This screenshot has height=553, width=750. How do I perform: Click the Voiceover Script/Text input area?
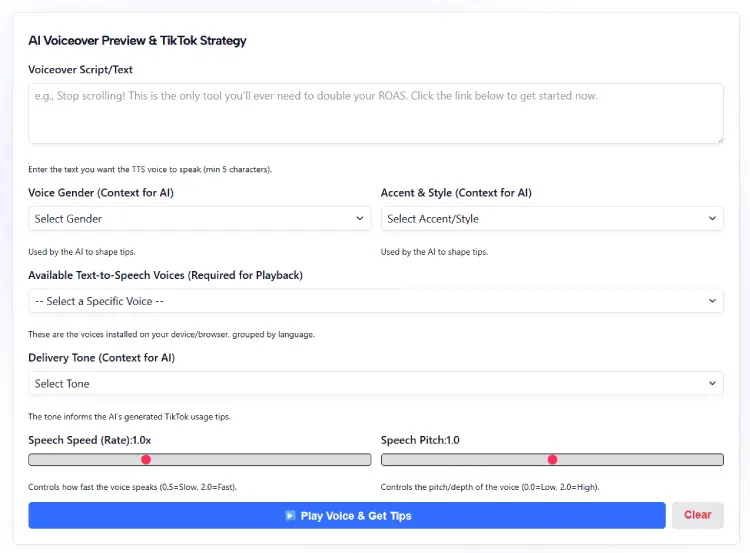(x=375, y=113)
